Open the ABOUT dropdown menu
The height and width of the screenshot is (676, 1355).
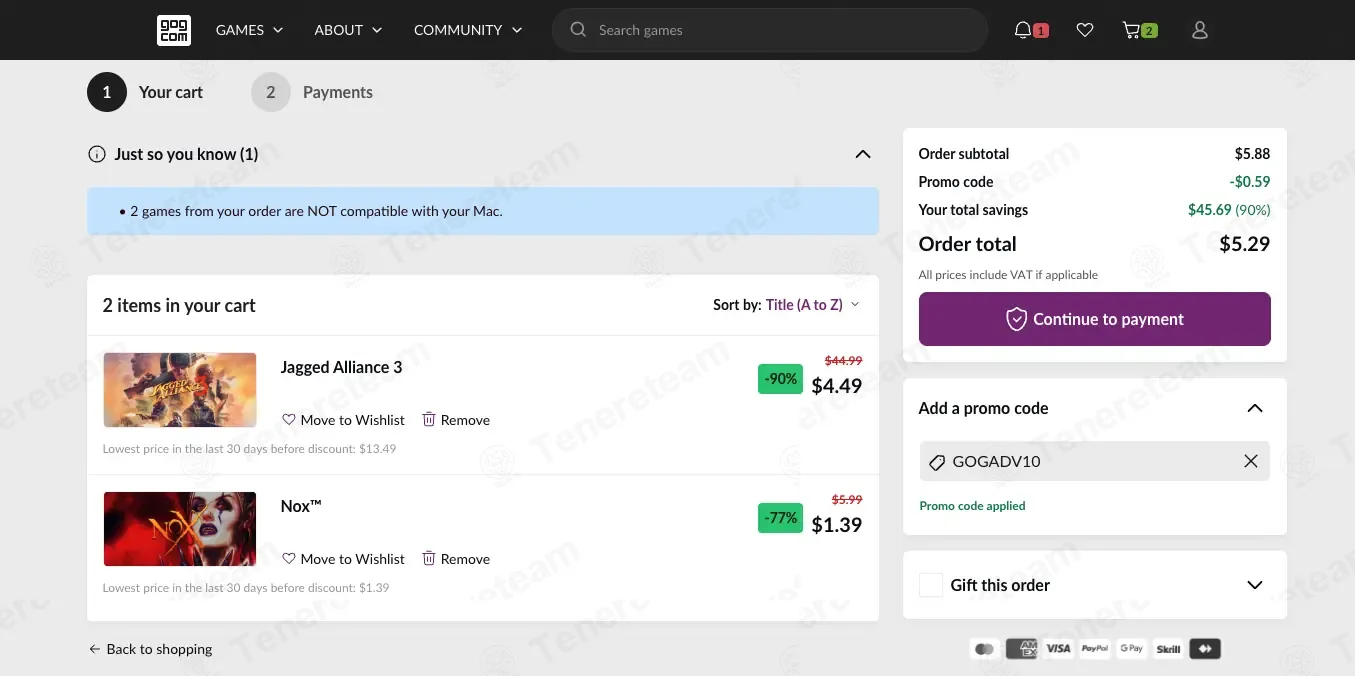(349, 30)
